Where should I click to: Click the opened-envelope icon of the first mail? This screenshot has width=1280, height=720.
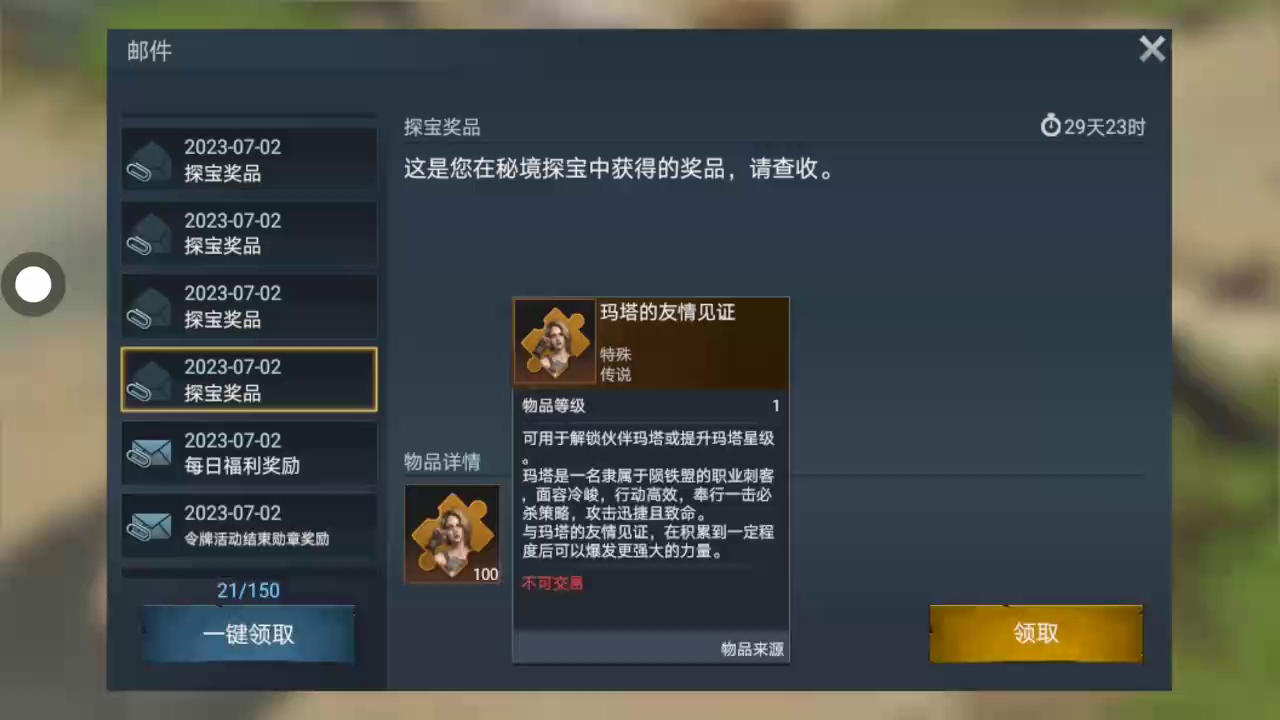pos(150,161)
